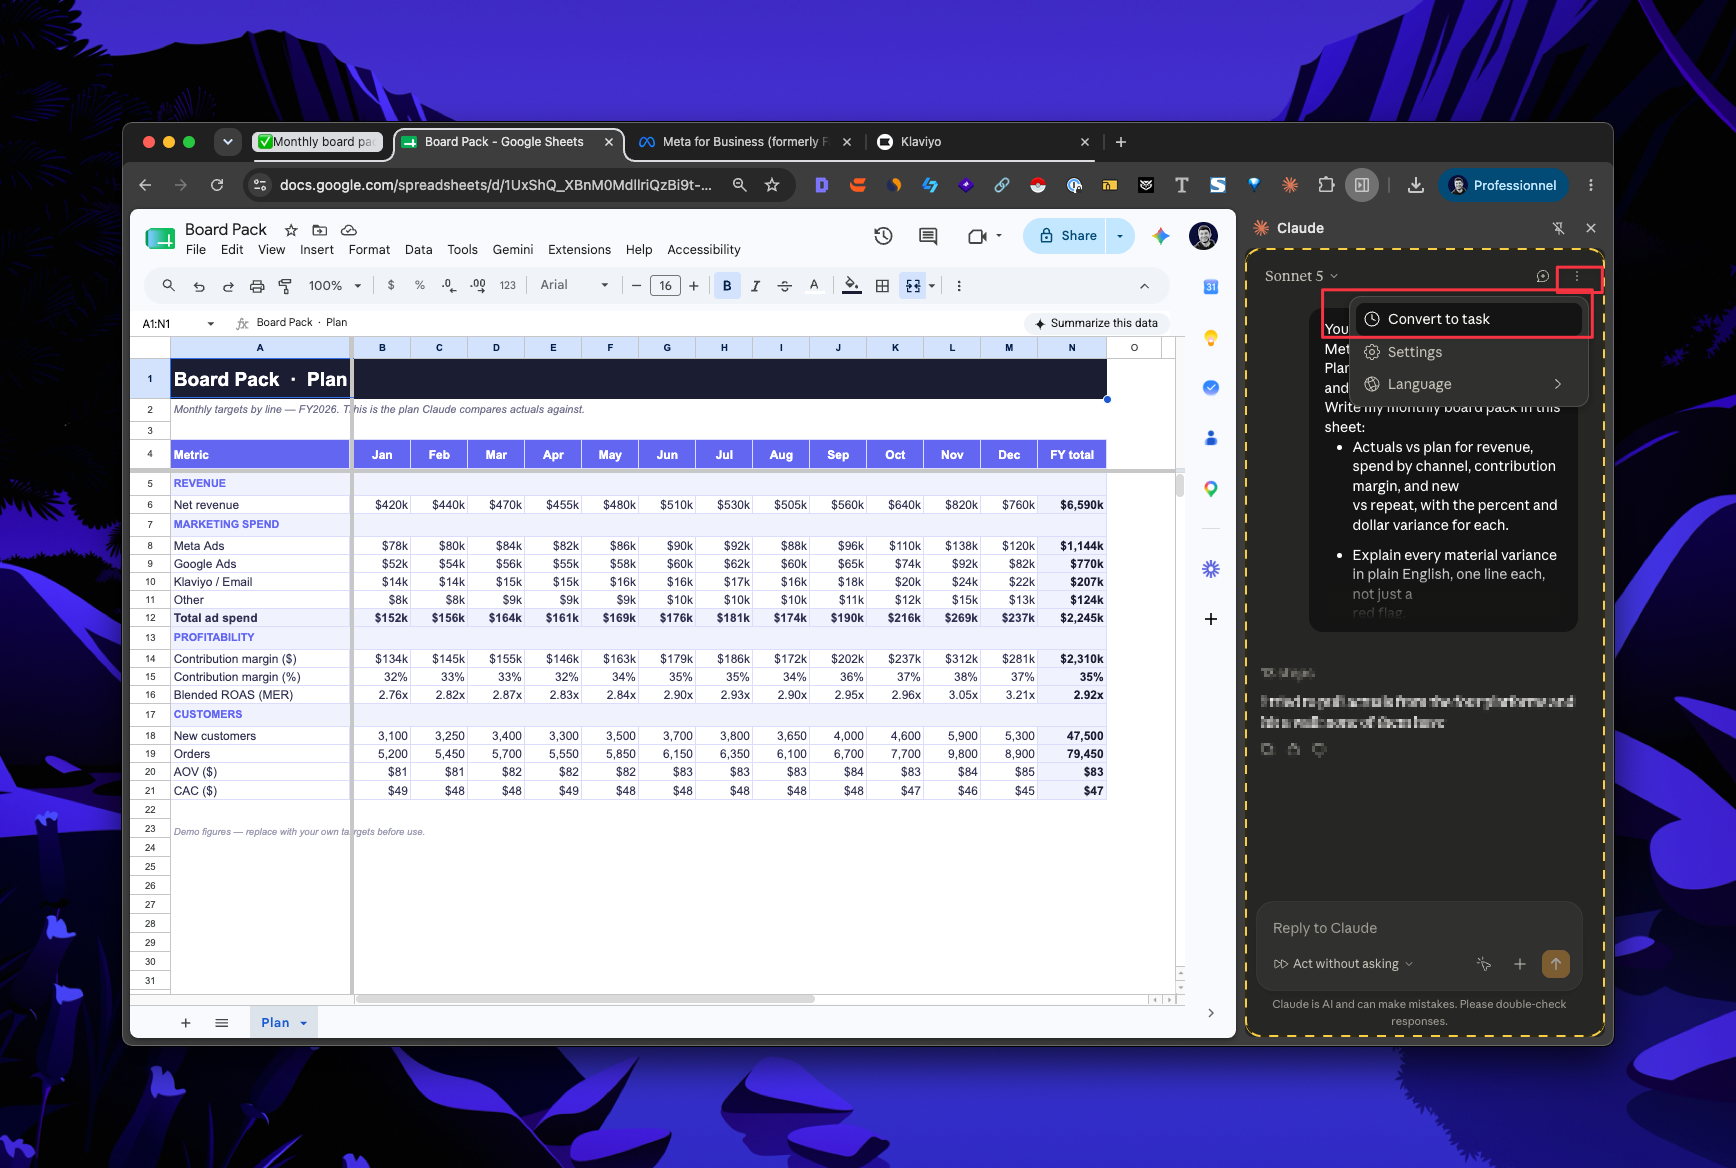Collapse the Sheets toolbar header chevron
1736x1168 pixels.
(1144, 286)
